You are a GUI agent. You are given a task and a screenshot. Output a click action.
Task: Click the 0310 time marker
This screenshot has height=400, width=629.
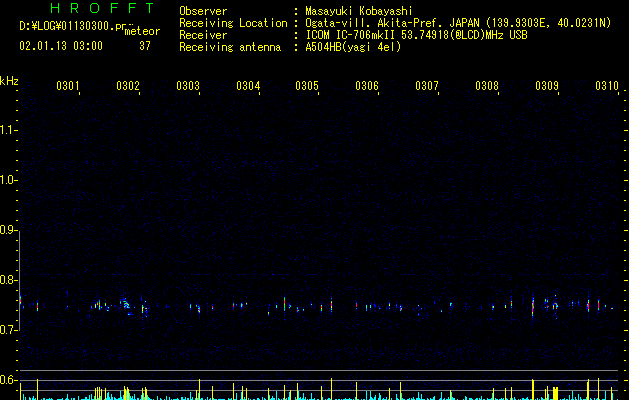[x=607, y=85]
